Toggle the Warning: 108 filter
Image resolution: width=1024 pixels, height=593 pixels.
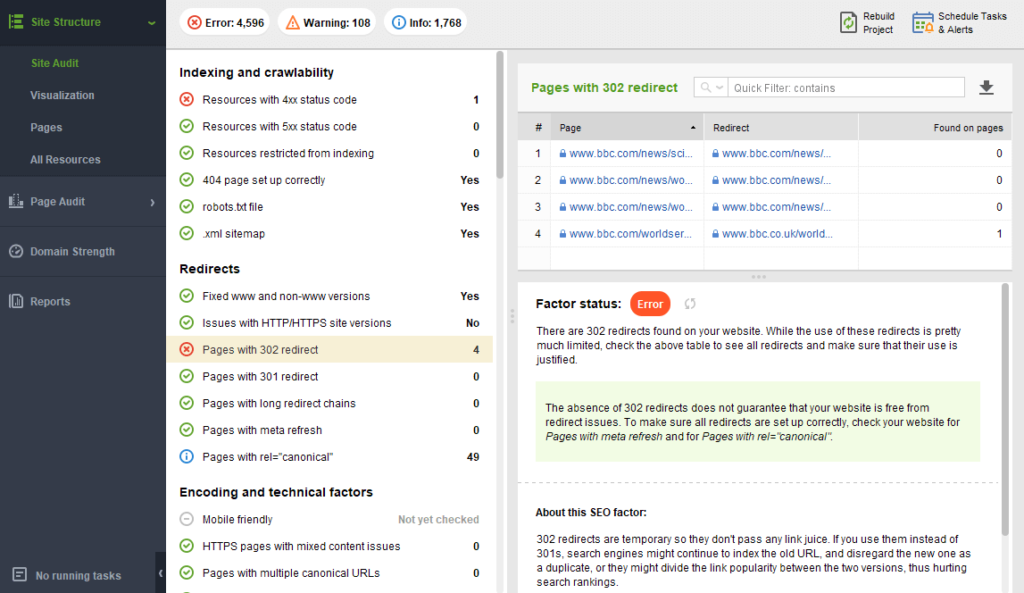pos(326,22)
